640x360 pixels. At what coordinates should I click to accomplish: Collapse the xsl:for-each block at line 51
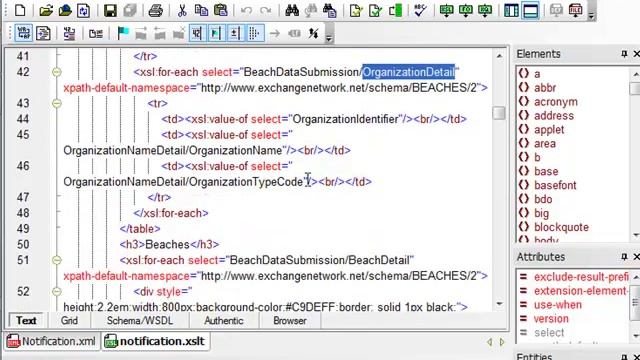point(57,260)
